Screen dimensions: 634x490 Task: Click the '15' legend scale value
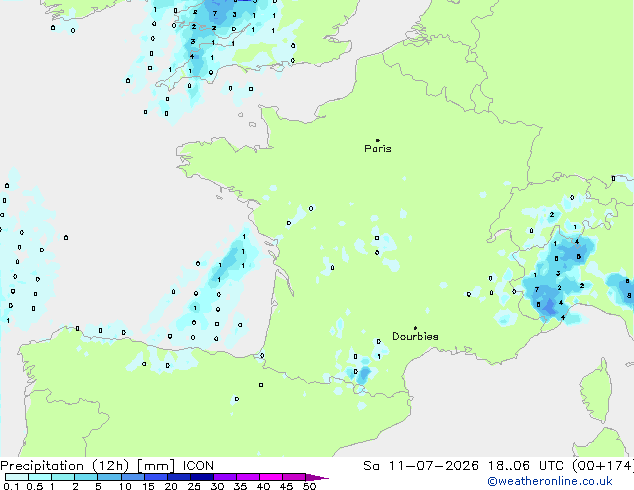148,486
